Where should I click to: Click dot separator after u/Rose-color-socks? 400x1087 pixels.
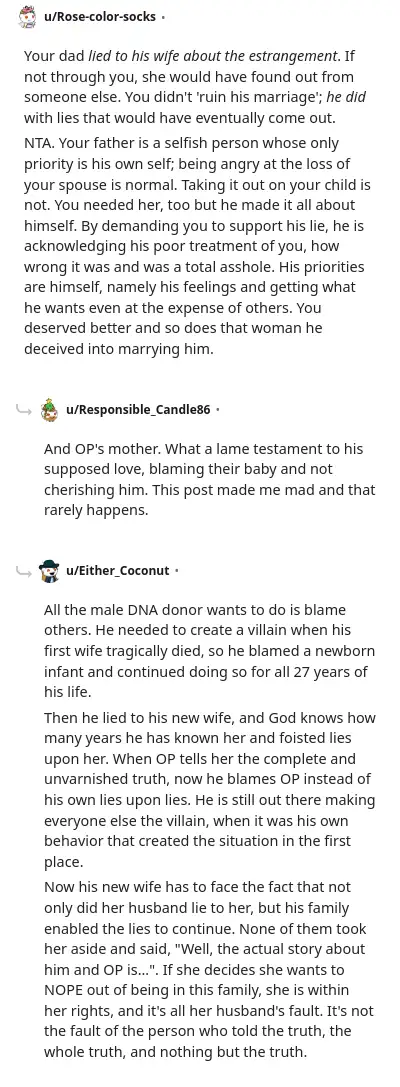pyautogui.click(x=163, y=17)
